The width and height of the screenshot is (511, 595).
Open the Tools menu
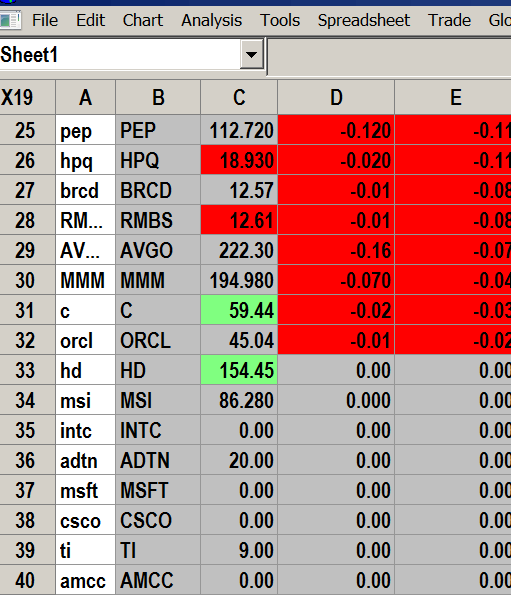280,20
